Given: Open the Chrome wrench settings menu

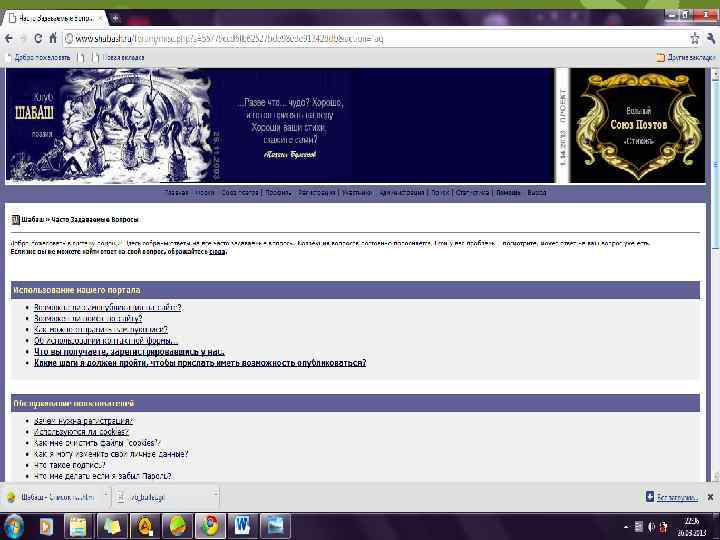Looking at the screenshot, I should [x=711, y=39].
